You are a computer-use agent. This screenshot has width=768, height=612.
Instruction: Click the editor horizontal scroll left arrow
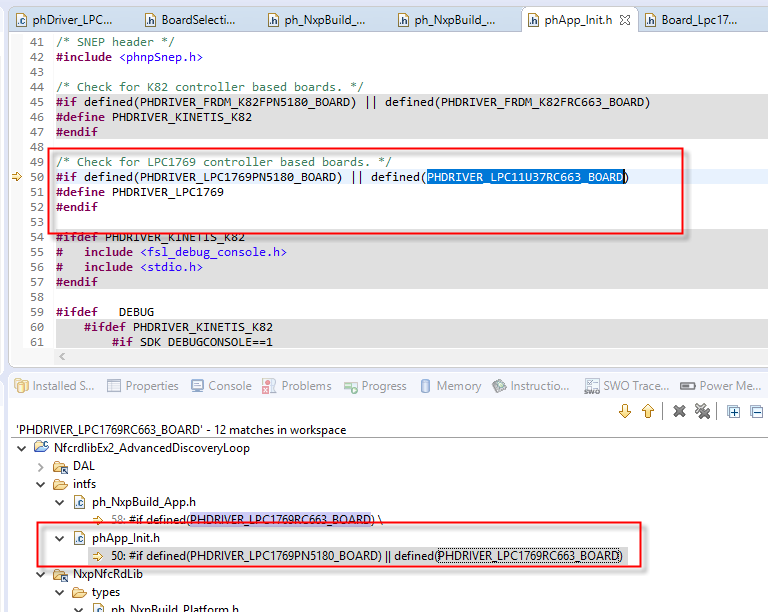[62, 356]
